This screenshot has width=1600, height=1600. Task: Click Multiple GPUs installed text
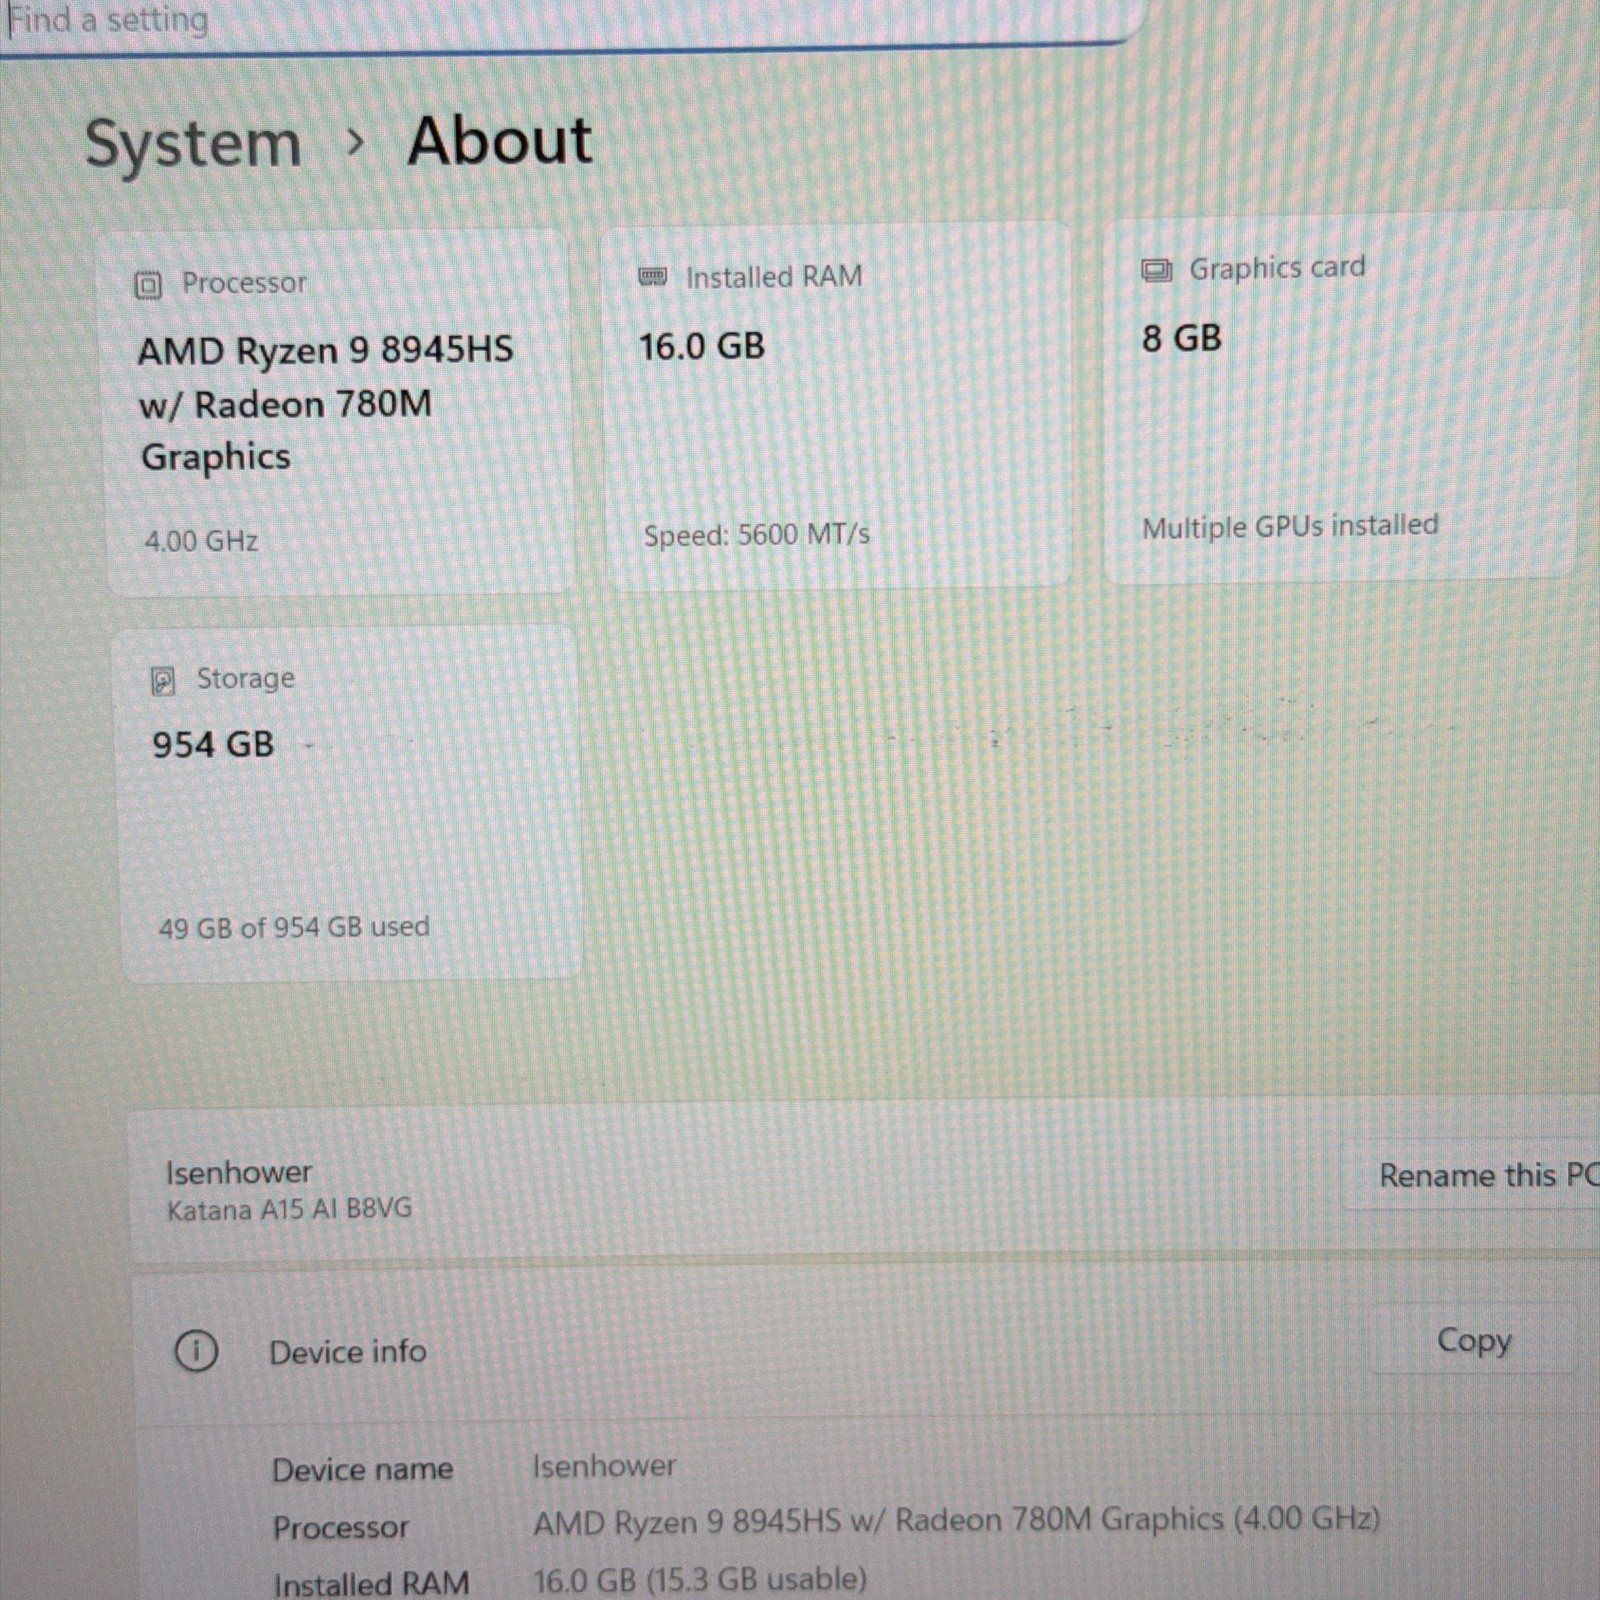click(1290, 526)
